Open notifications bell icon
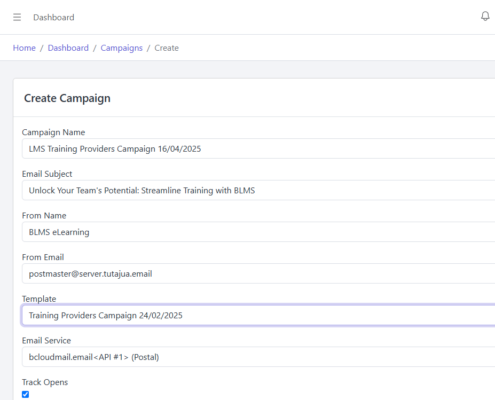Image resolution: width=495 pixels, height=400 pixels. [x=485, y=16]
